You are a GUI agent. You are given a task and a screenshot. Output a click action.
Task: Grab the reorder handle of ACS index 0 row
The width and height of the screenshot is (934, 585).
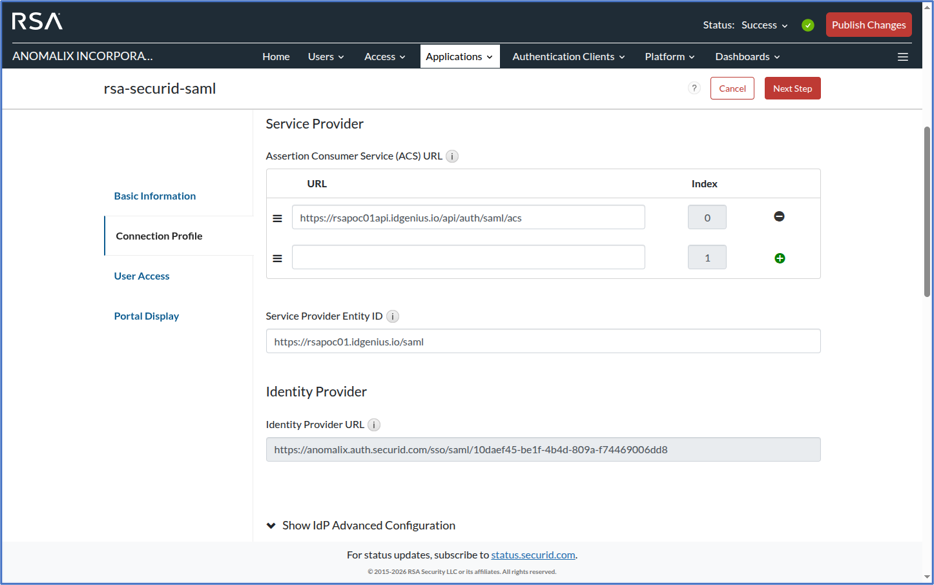click(x=277, y=218)
